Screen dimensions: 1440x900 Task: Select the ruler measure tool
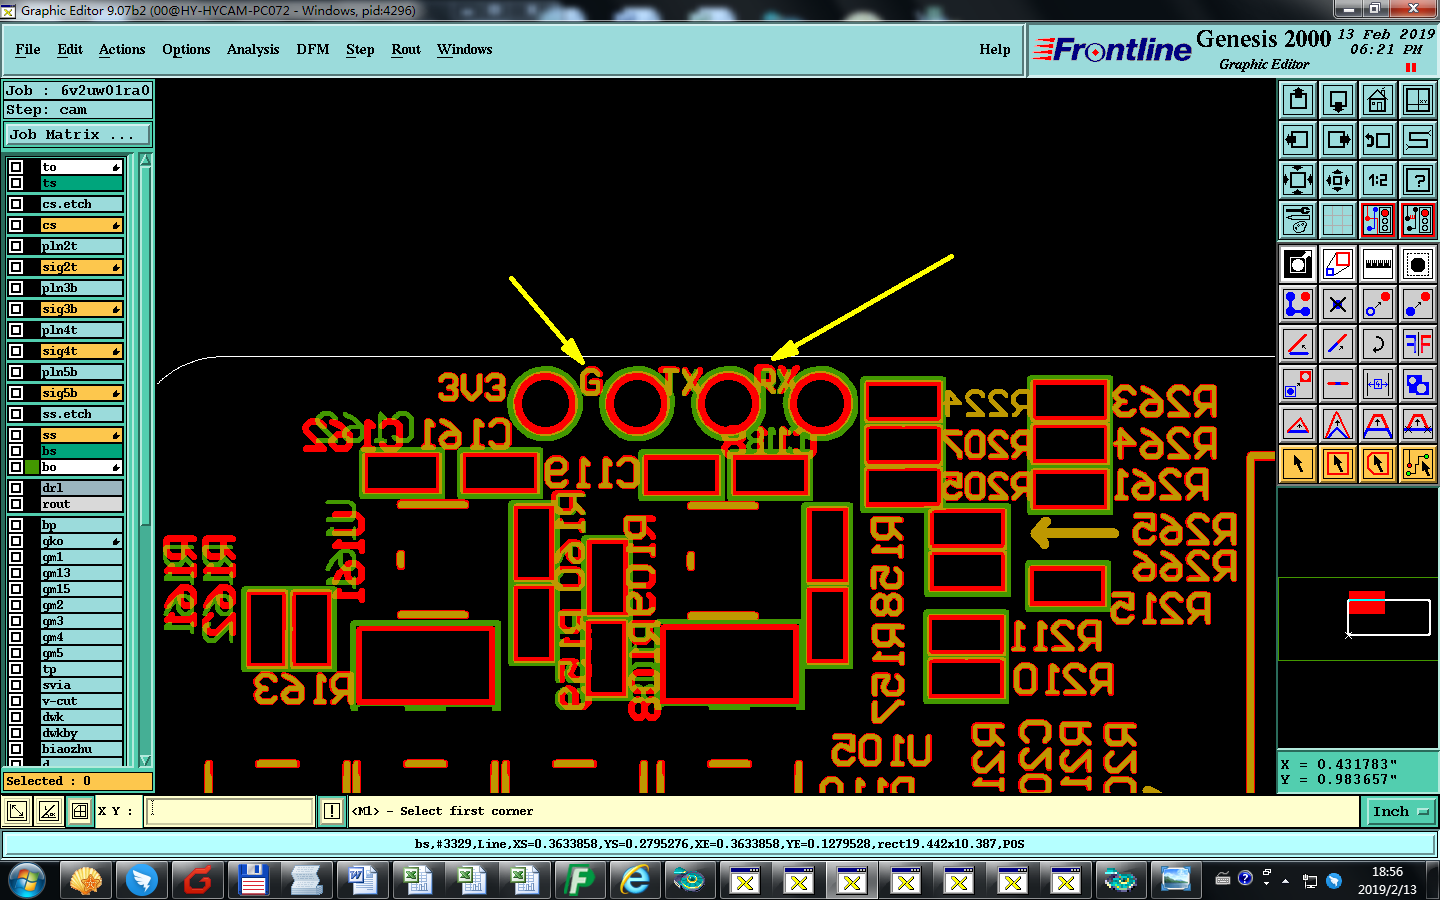(x=1378, y=264)
